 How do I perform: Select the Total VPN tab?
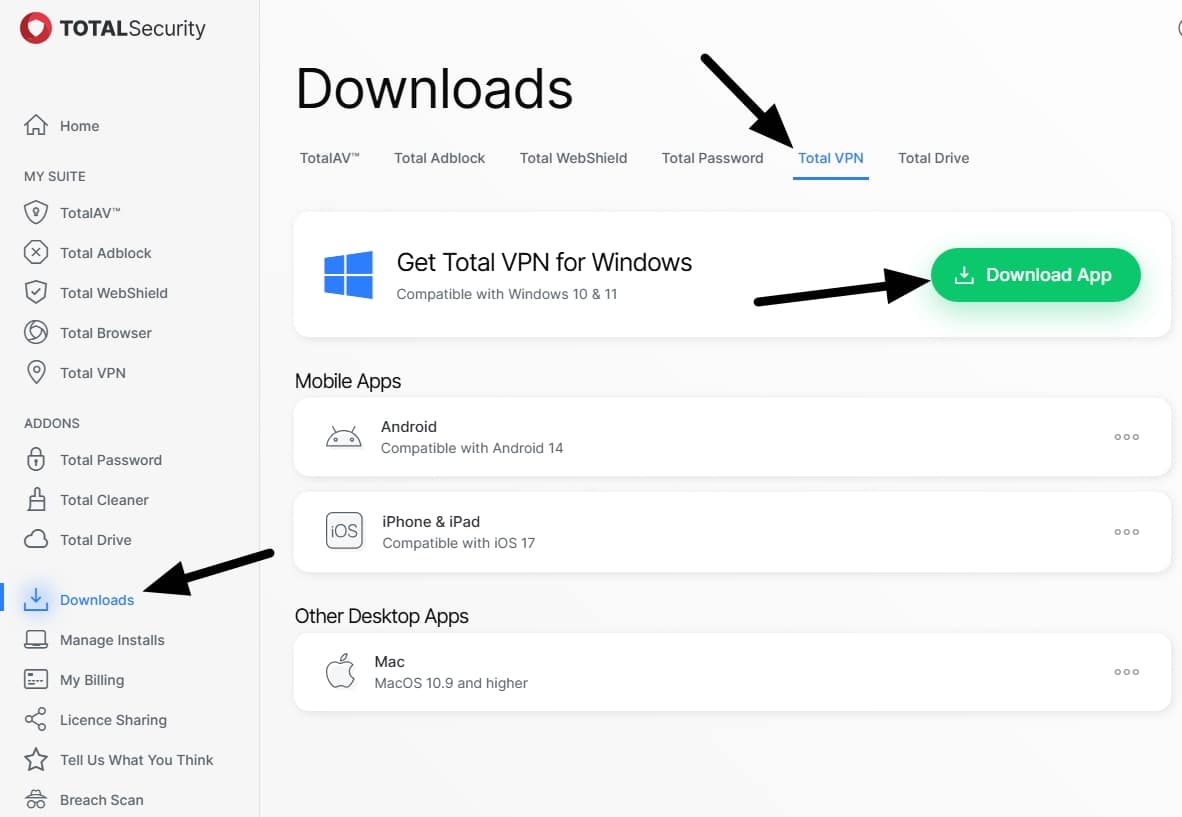[x=831, y=158]
